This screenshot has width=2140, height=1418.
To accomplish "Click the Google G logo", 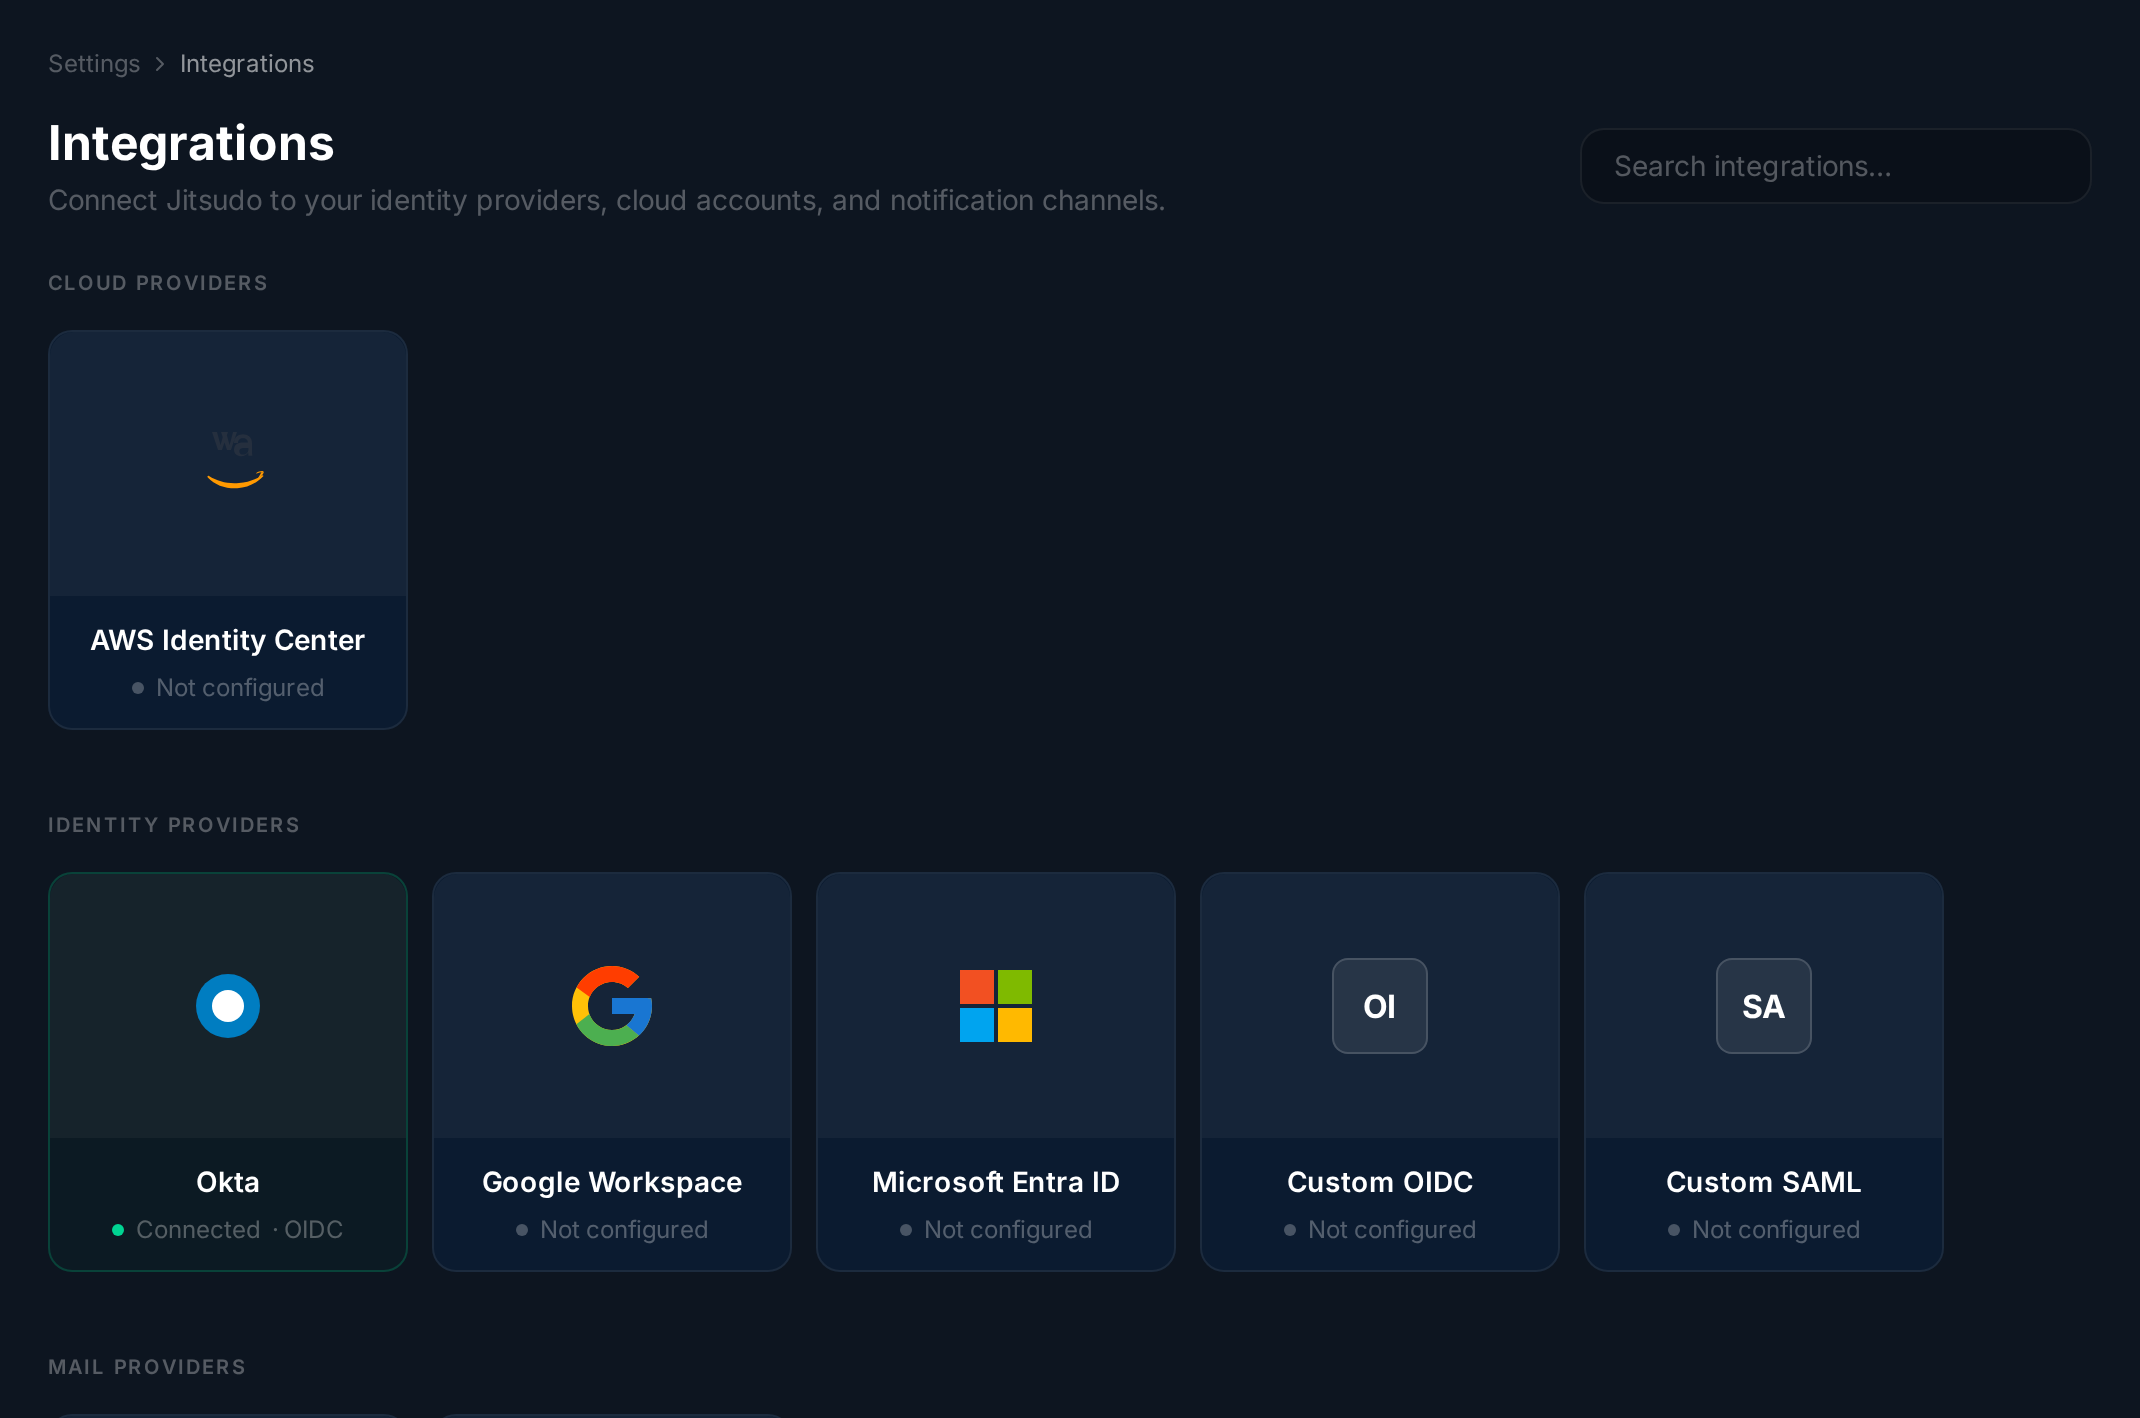I will [612, 1006].
